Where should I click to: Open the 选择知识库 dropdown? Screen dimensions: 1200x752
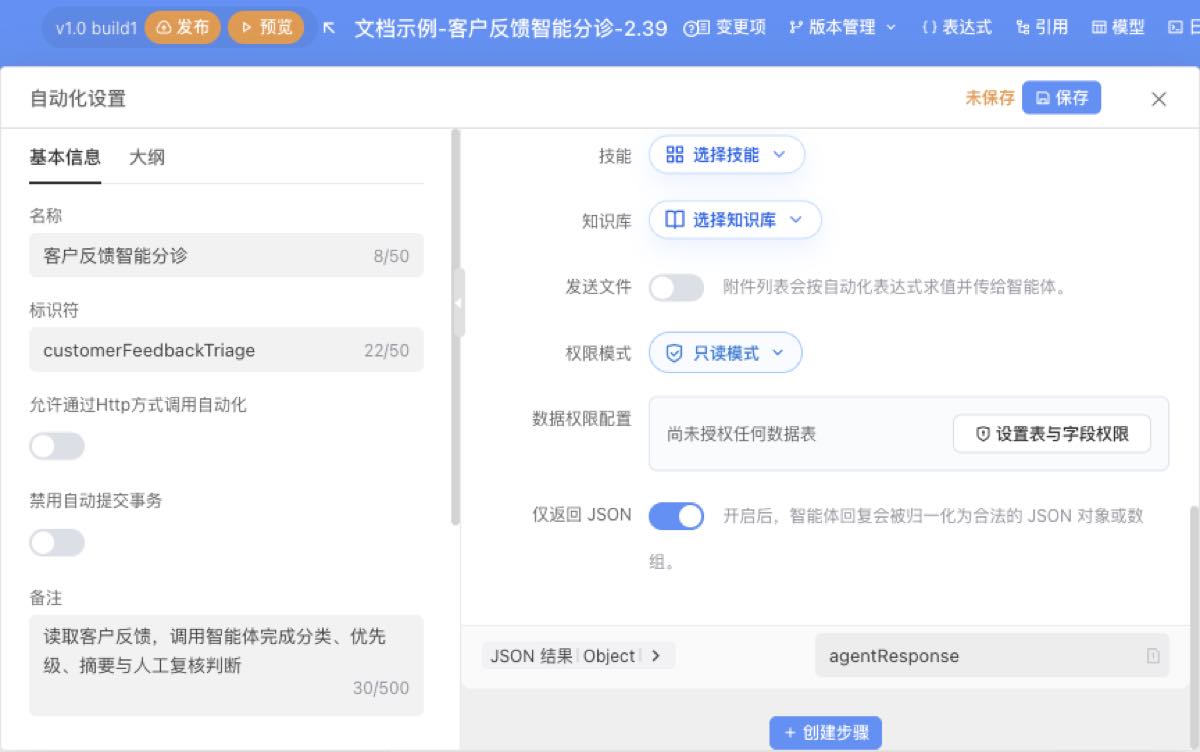pyautogui.click(x=735, y=220)
